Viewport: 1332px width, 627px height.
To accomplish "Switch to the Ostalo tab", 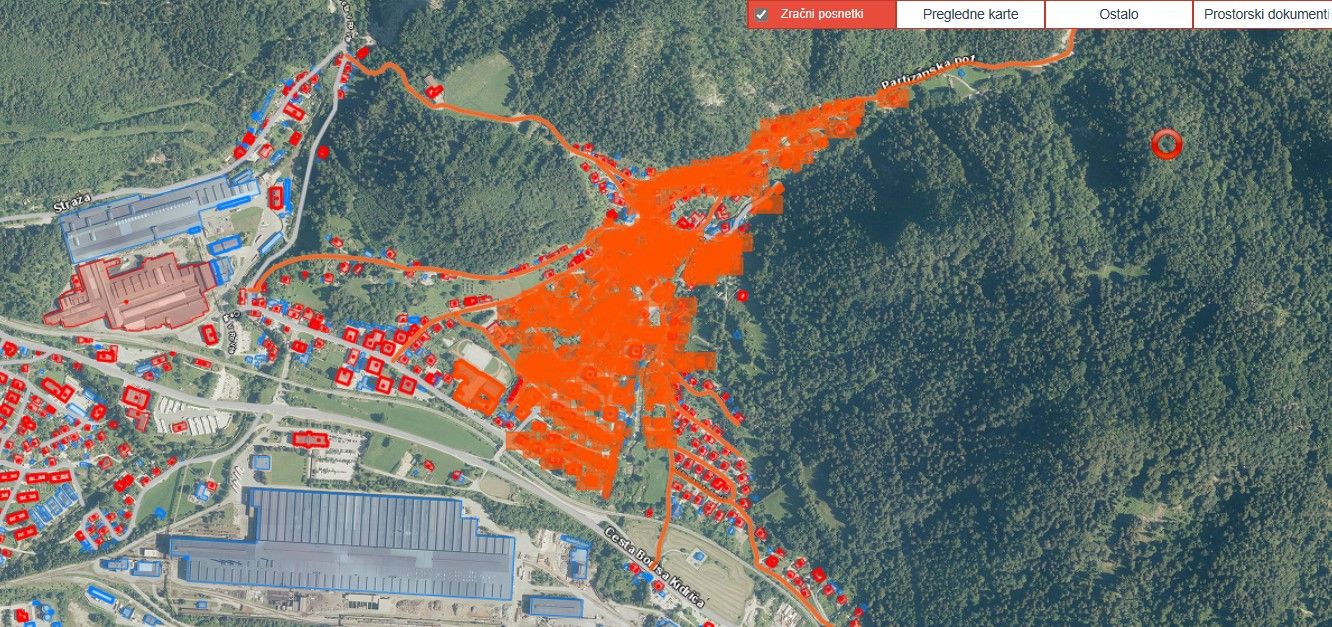I will 1118,15.
